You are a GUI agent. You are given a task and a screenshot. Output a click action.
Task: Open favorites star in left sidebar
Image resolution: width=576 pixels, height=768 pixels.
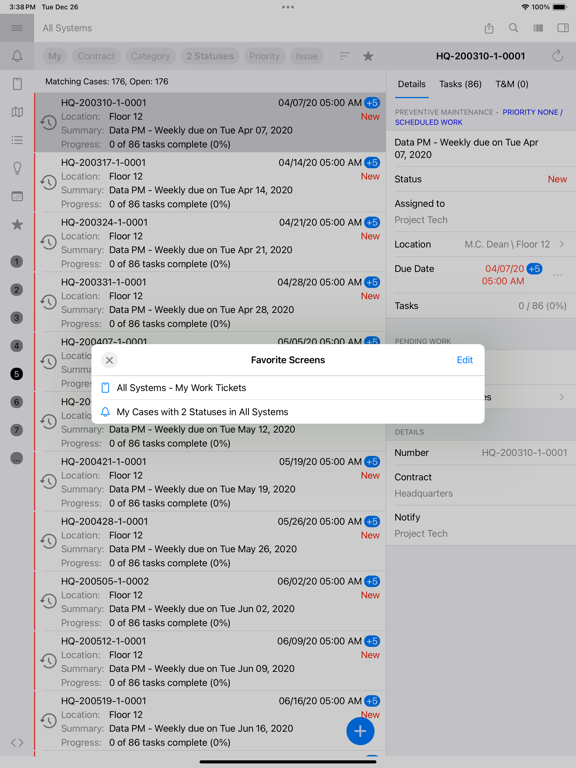point(17,224)
